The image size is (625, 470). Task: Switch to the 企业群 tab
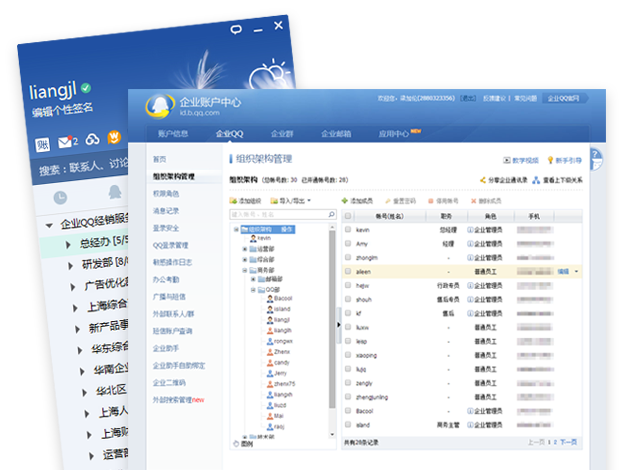point(282,134)
